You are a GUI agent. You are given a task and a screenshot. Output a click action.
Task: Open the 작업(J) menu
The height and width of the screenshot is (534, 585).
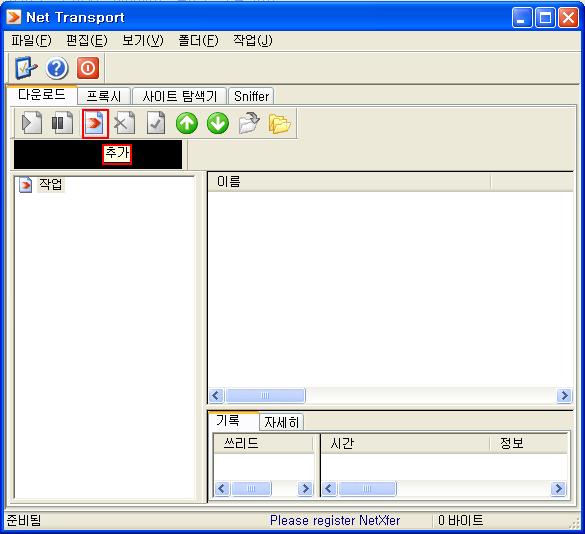pyautogui.click(x=253, y=40)
